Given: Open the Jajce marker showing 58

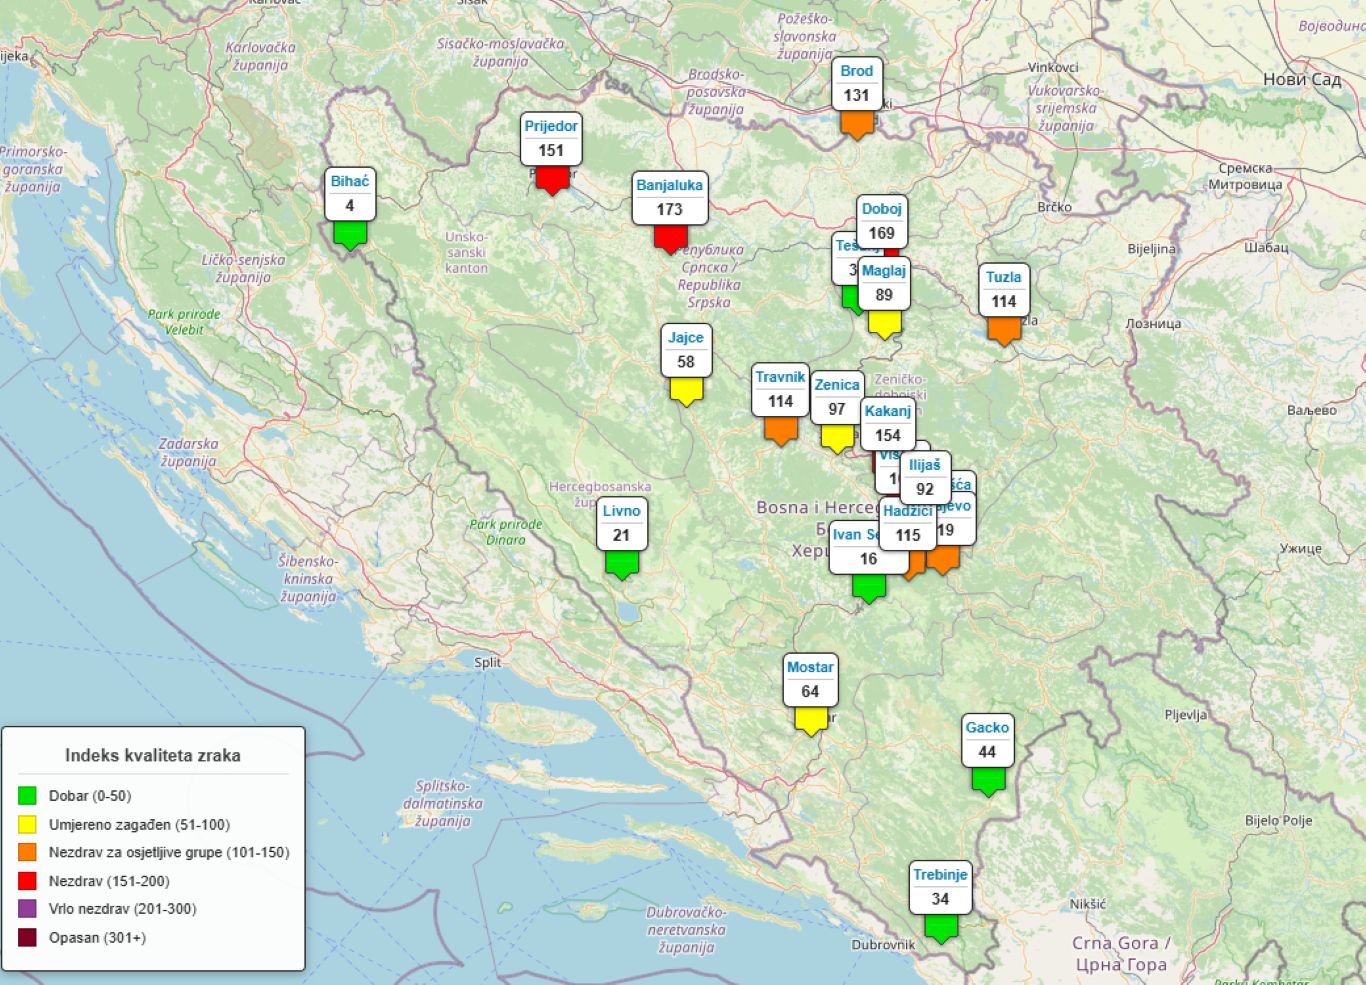Looking at the screenshot, I should (x=686, y=351).
